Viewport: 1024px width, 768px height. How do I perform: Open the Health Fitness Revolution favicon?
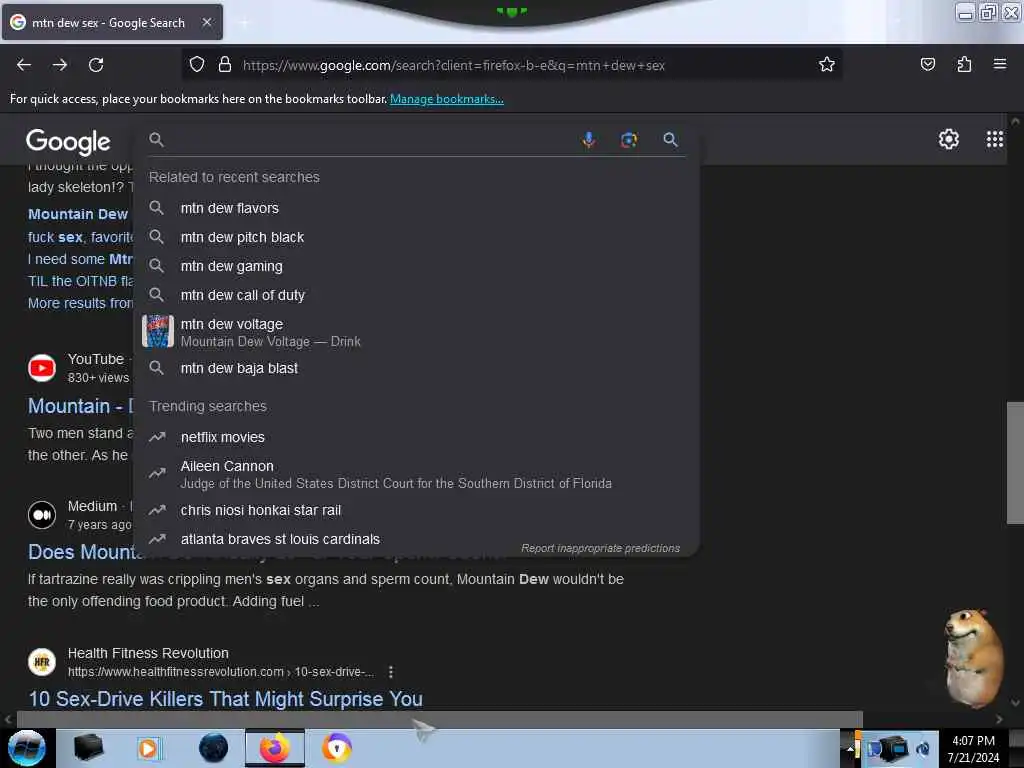coord(42,662)
